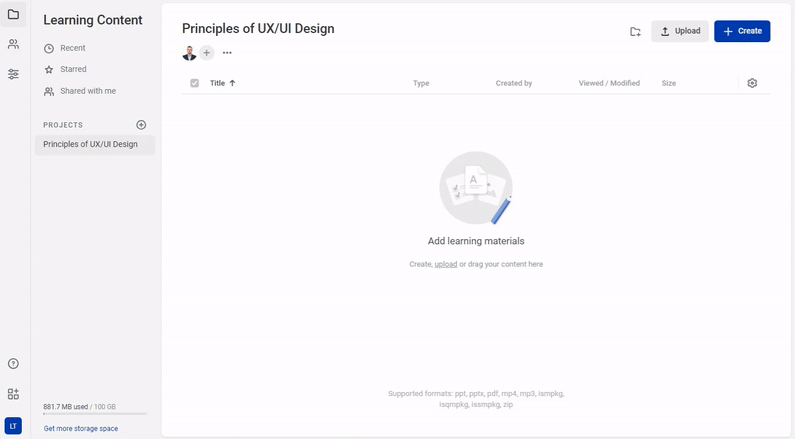Toggle the select all checkbox in header
Viewport: 795px width, 439px height.
(195, 83)
